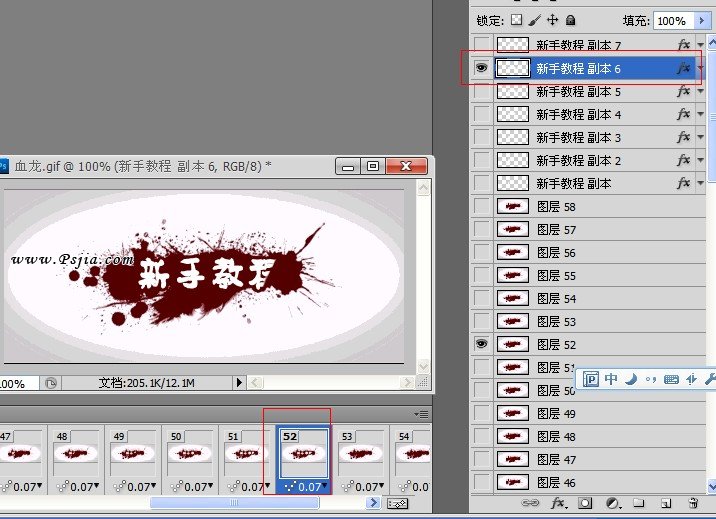Click IME wrench settings icon
Viewport: 716px width, 519px height.
click(710, 379)
